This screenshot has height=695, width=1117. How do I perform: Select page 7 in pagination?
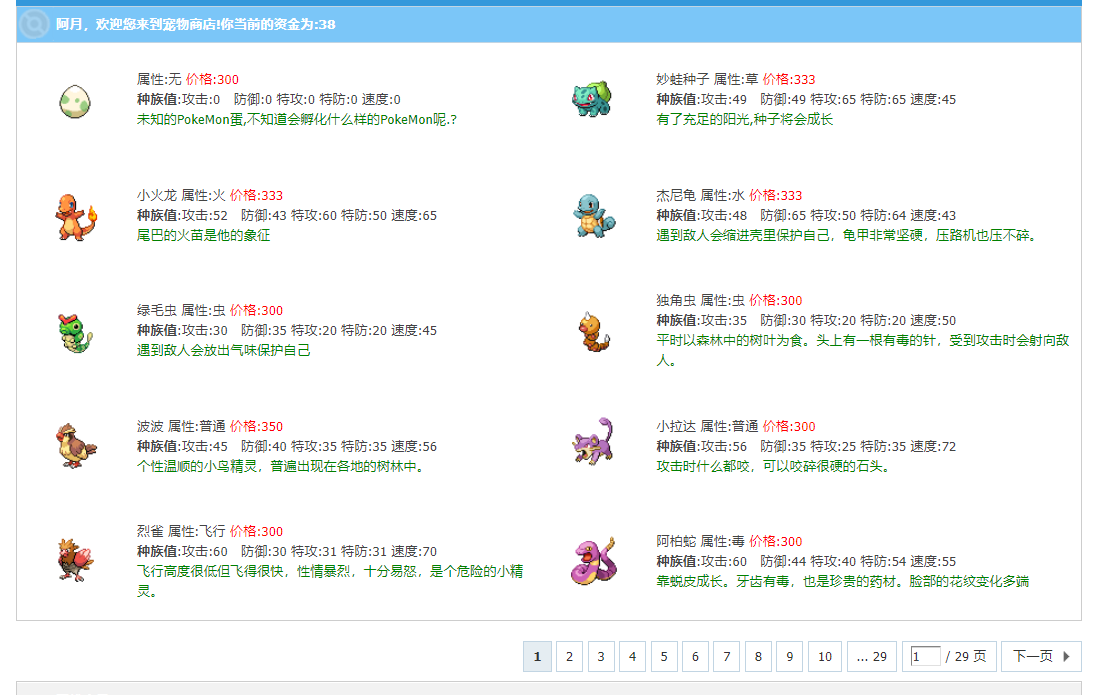click(x=727, y=657)
